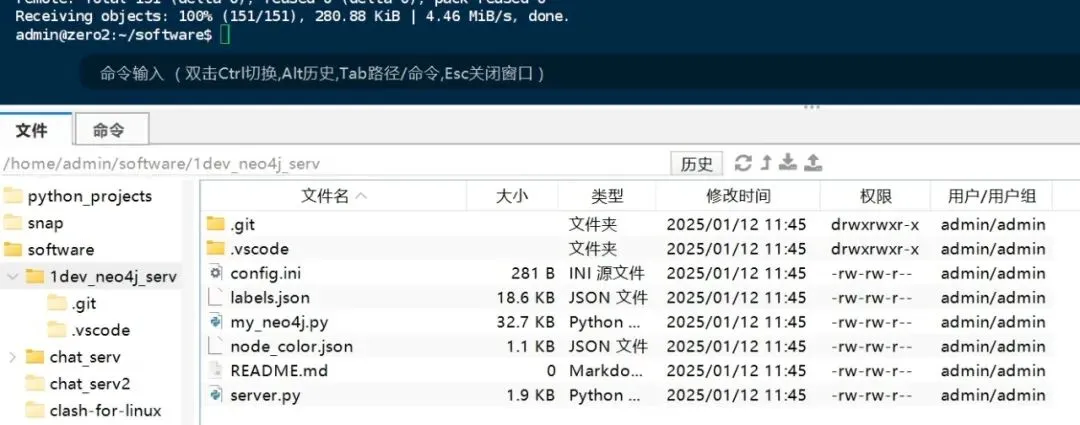Expand the chat_serv folder in tree

tap(12, 357)
